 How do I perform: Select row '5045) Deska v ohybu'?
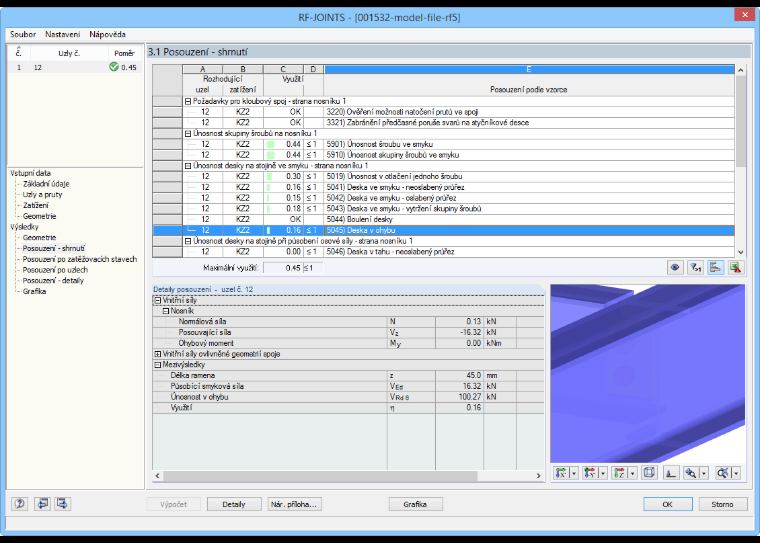tap(443, 230)
